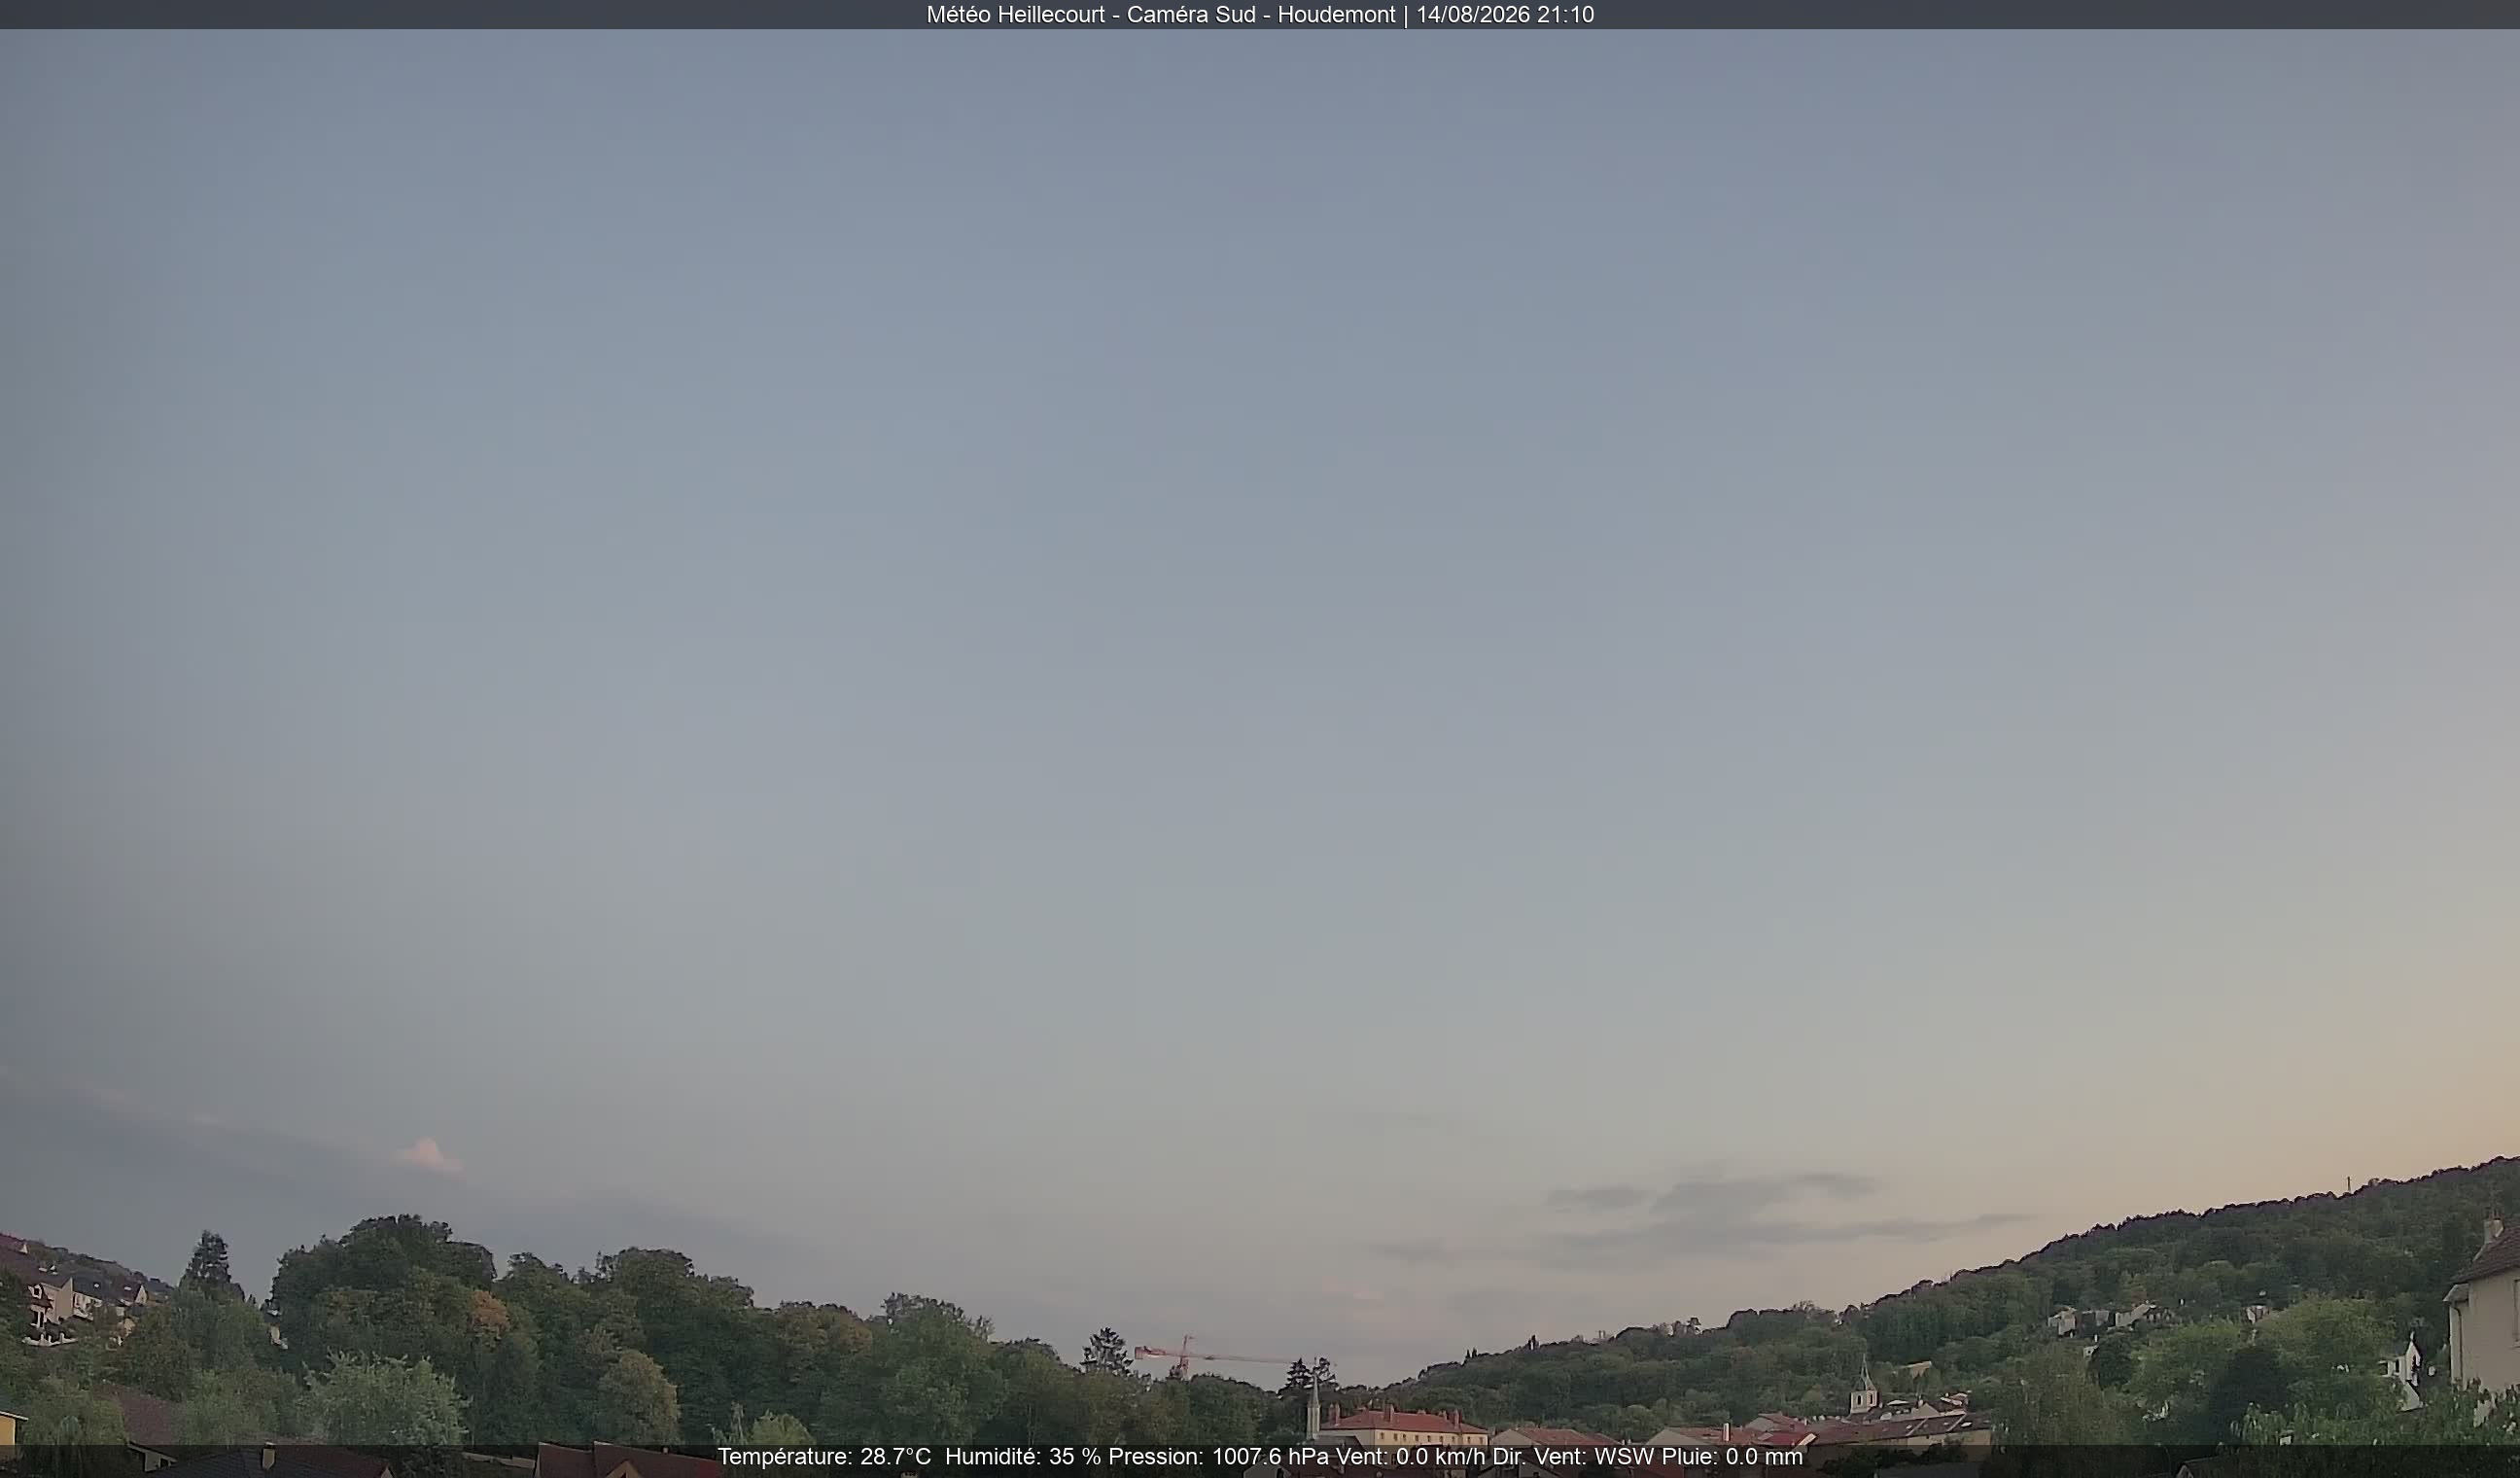Select the "Caméra Sud" label
The height and width of the screenshot is (1478, 2520).
point(1191,15)
